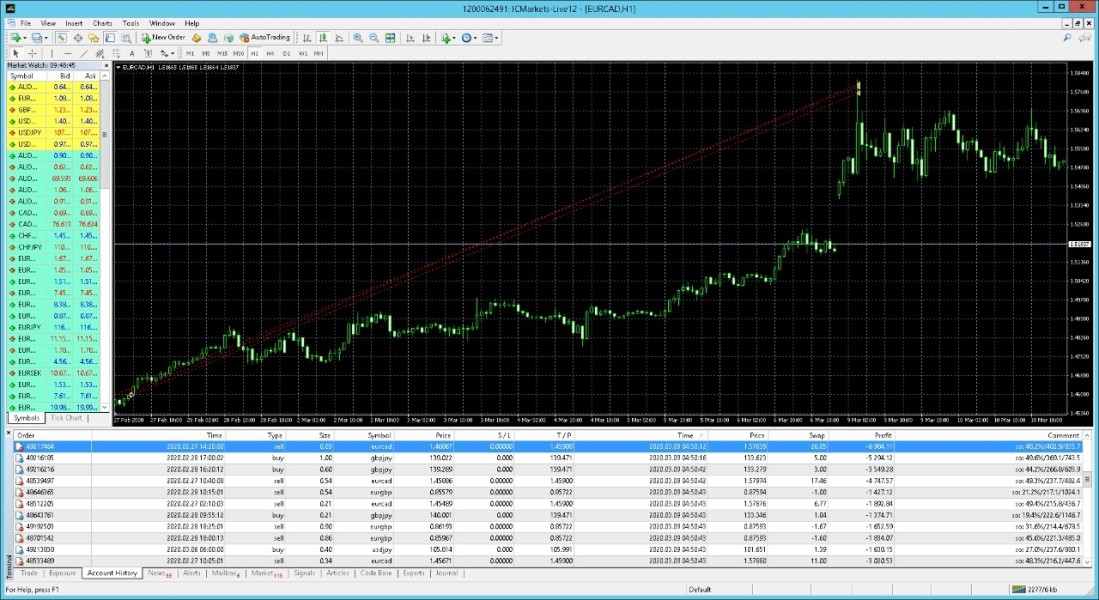The image size is (1099, 600).
Task: Zoom out on the chart
Action: coord(374,38)
